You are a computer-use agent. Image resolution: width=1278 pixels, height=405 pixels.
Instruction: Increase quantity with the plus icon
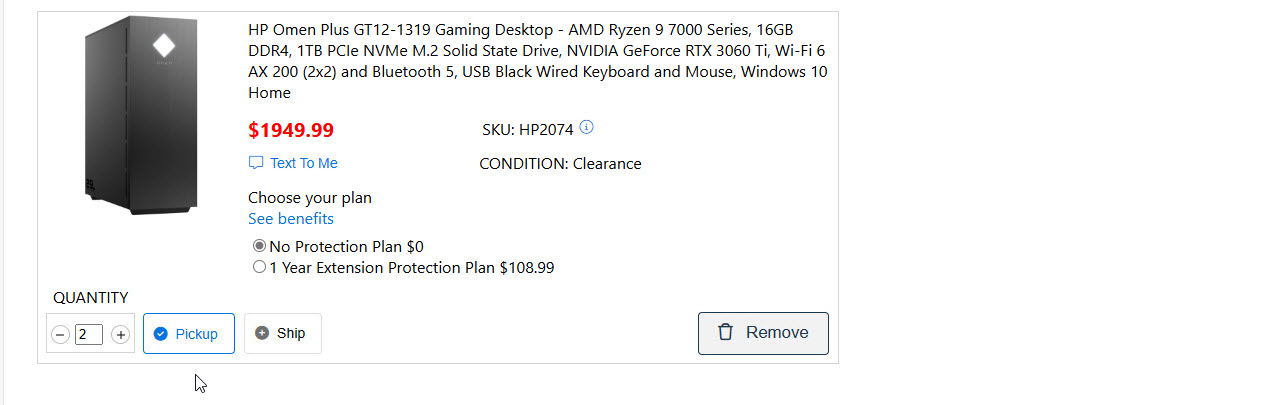point(121,335)
